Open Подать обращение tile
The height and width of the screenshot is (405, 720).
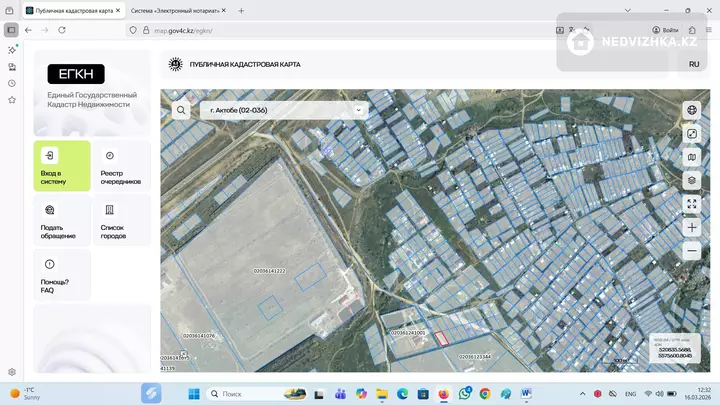[62, 220]
